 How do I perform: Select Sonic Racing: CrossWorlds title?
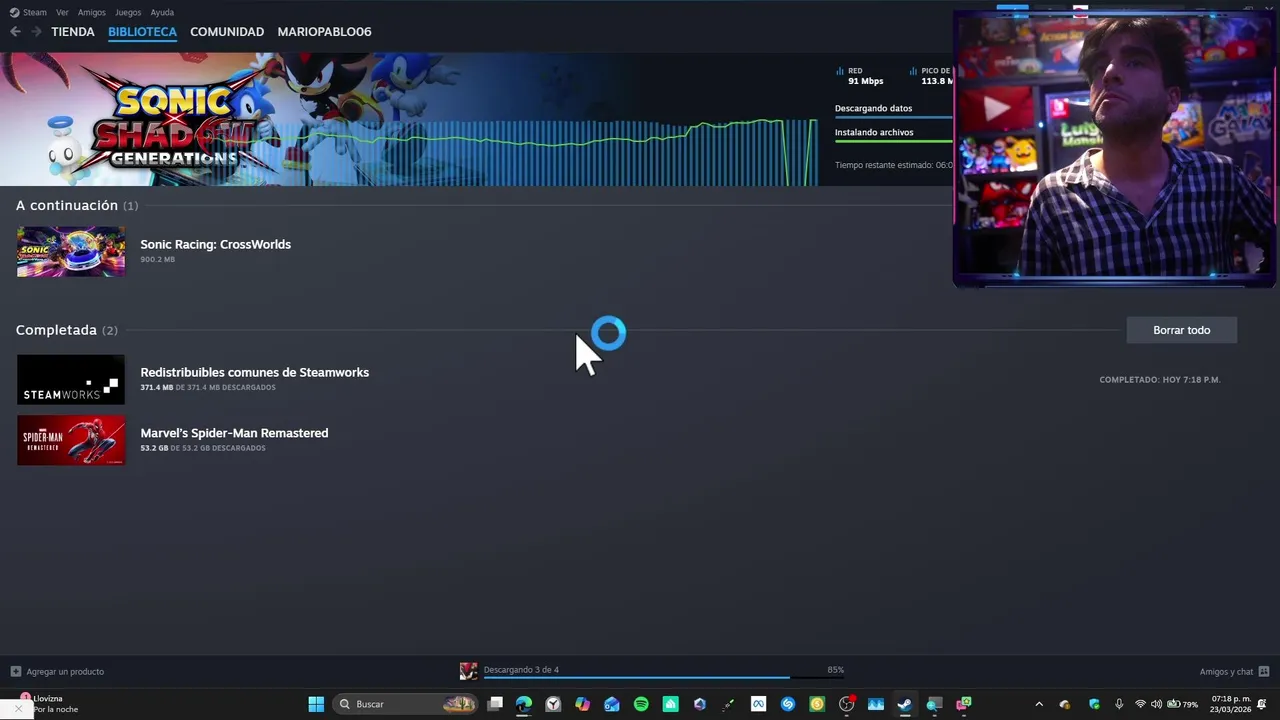(x=215, y=244)
